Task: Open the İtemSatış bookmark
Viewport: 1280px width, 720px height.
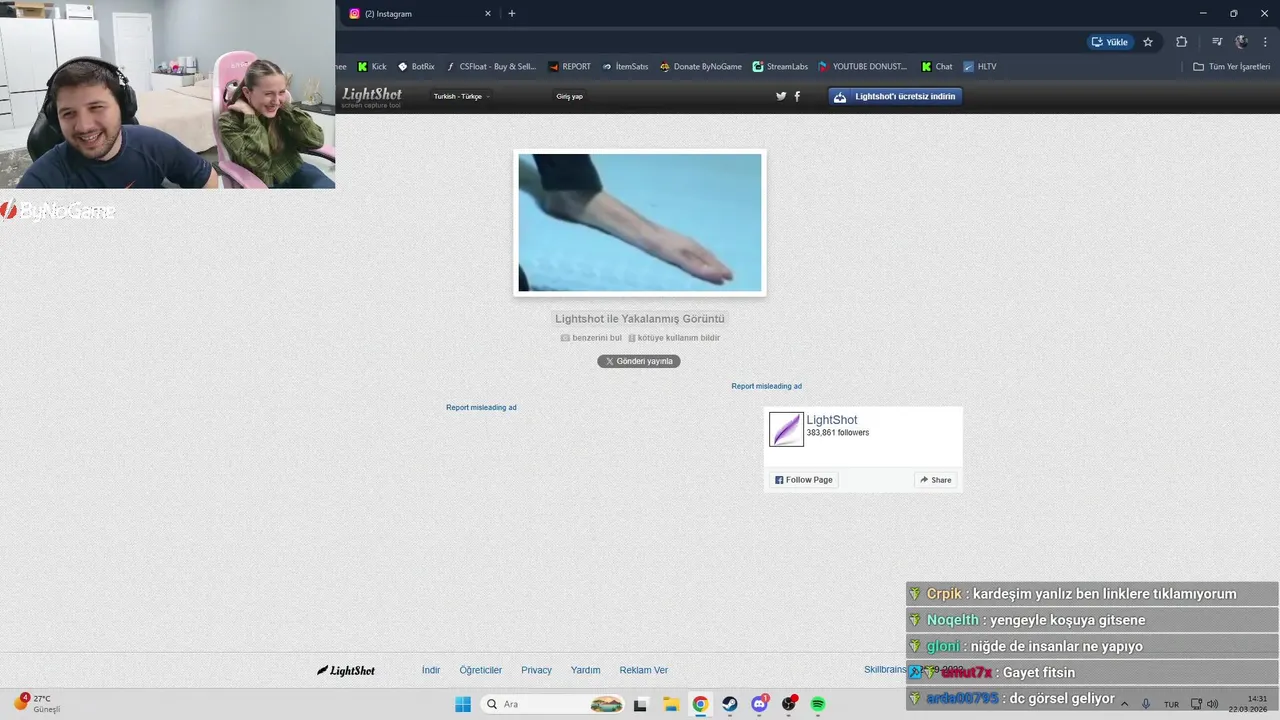Action: click(x=625, y=67)
